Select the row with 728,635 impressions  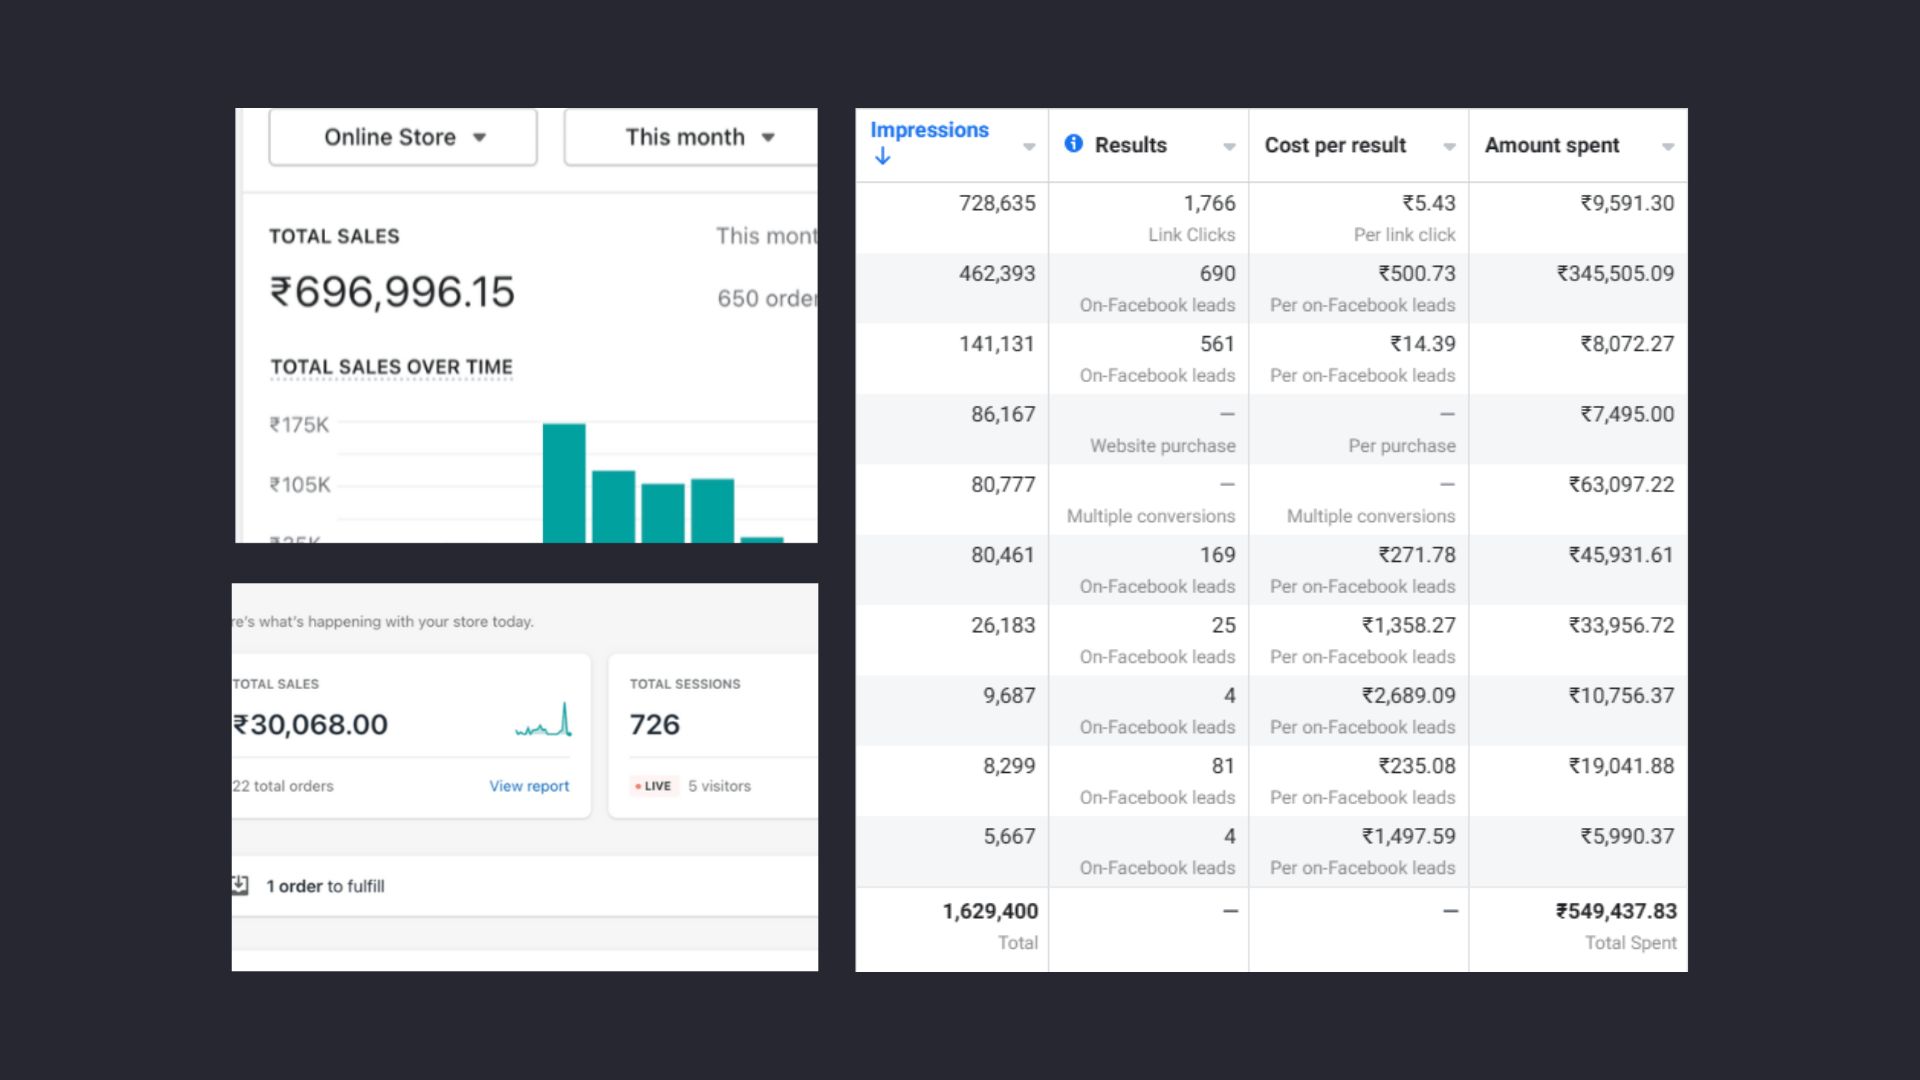(997, 203)
